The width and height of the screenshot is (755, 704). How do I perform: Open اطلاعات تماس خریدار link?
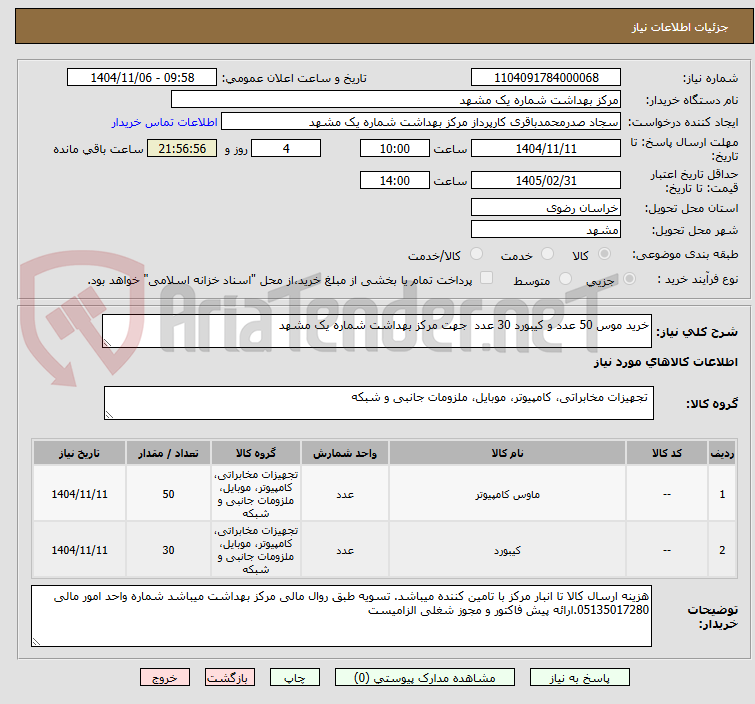pyautogui.click(x=165, y=122)
